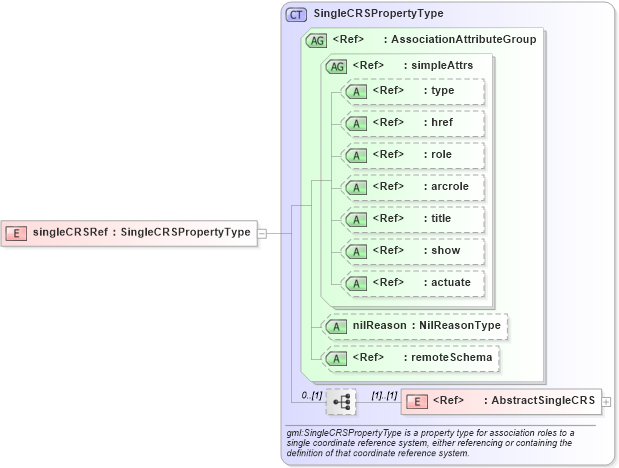Select the ': arcrole' attribute label
Screen dimensions: 619x468
(x=446, y=186)
